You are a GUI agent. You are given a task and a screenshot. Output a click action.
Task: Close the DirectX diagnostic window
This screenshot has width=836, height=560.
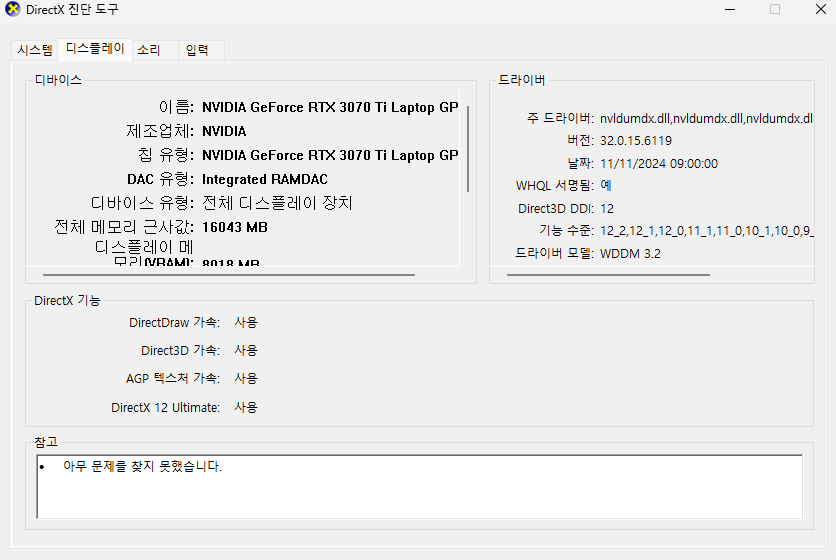click(821, 9)
